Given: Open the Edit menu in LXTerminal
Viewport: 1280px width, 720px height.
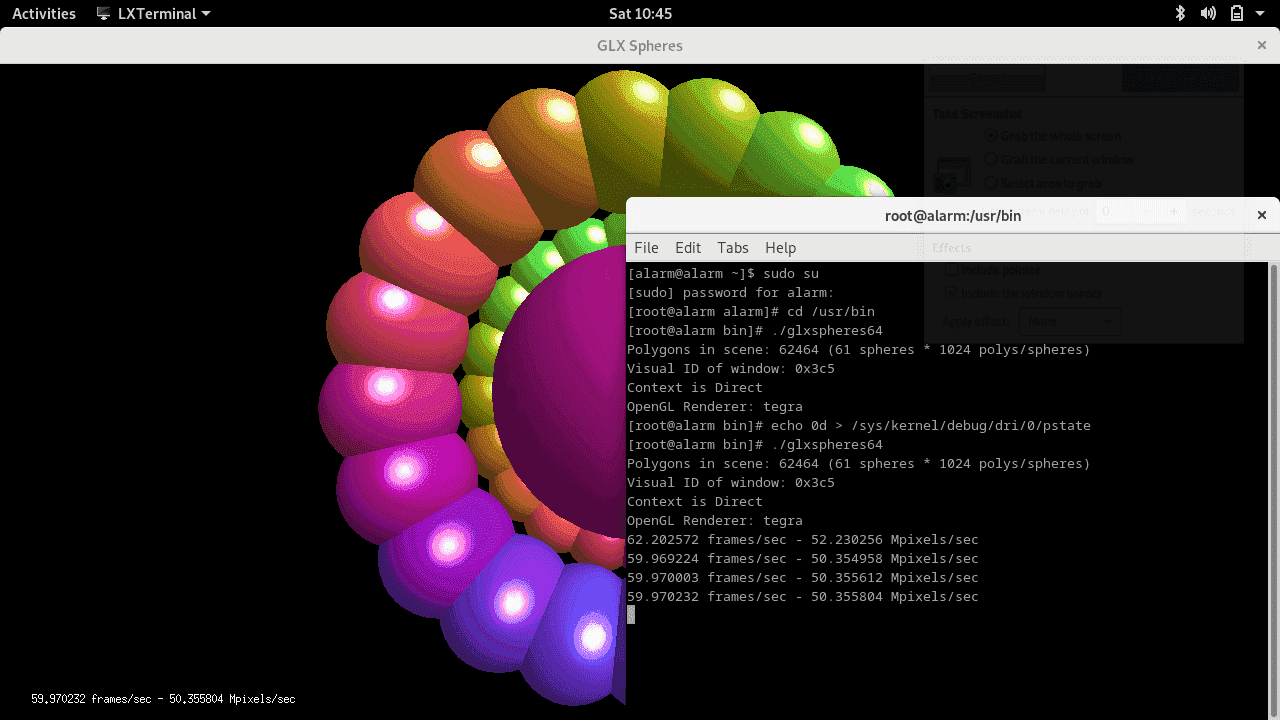Looking at the screenshot, I should (x=688, y=248).
